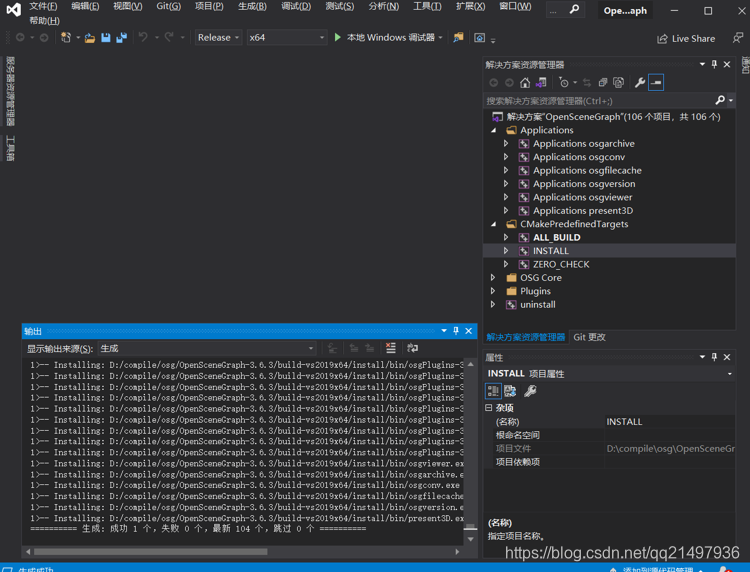Screen dimensions: 750x572
Task: Toggle the Preview Selected Items button
Action: click(656, 83)
